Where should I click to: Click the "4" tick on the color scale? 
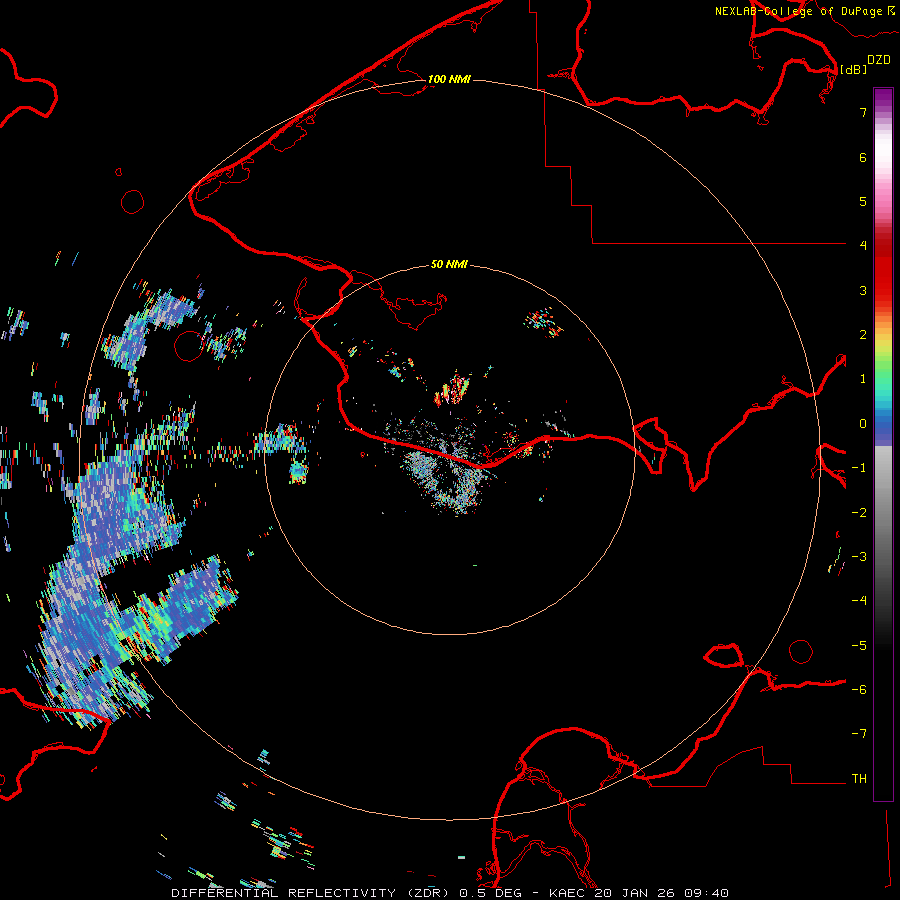(x=863, y=246)
